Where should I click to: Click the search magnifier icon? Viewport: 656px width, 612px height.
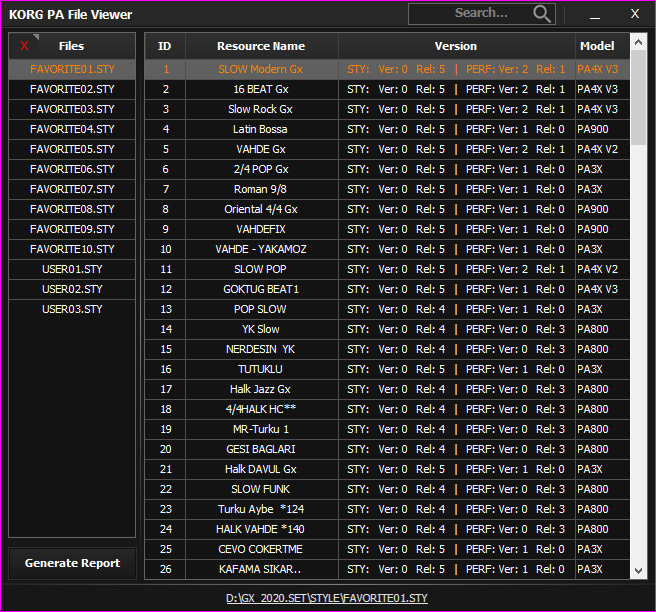tap(542, 14)
